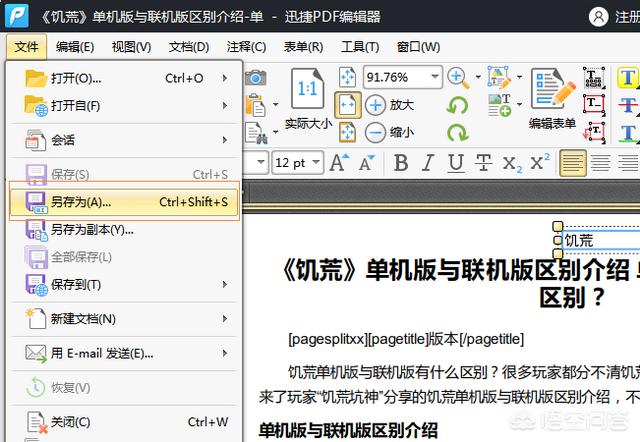Expand the edit content tool arrow
The height and width of the screenshot is (442, 640).
point(519,77)
